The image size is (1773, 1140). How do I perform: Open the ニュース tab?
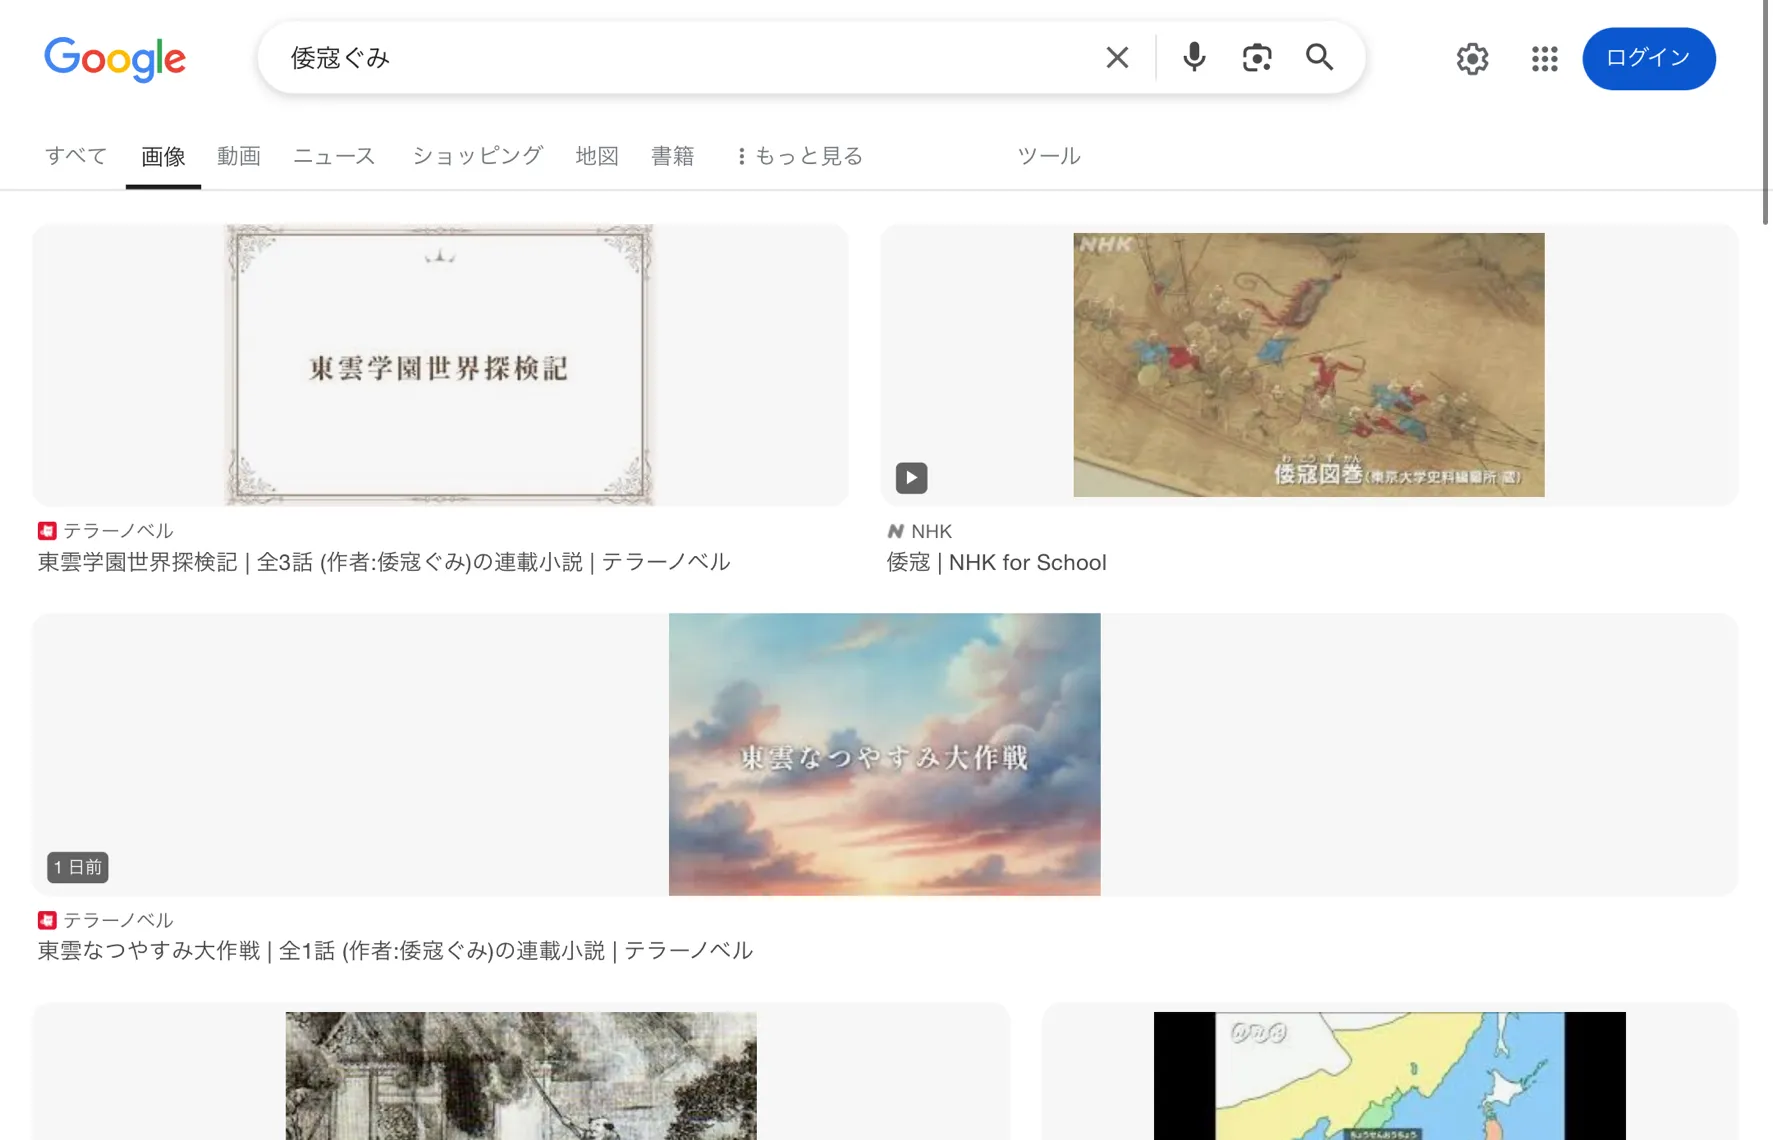(334, 156)
